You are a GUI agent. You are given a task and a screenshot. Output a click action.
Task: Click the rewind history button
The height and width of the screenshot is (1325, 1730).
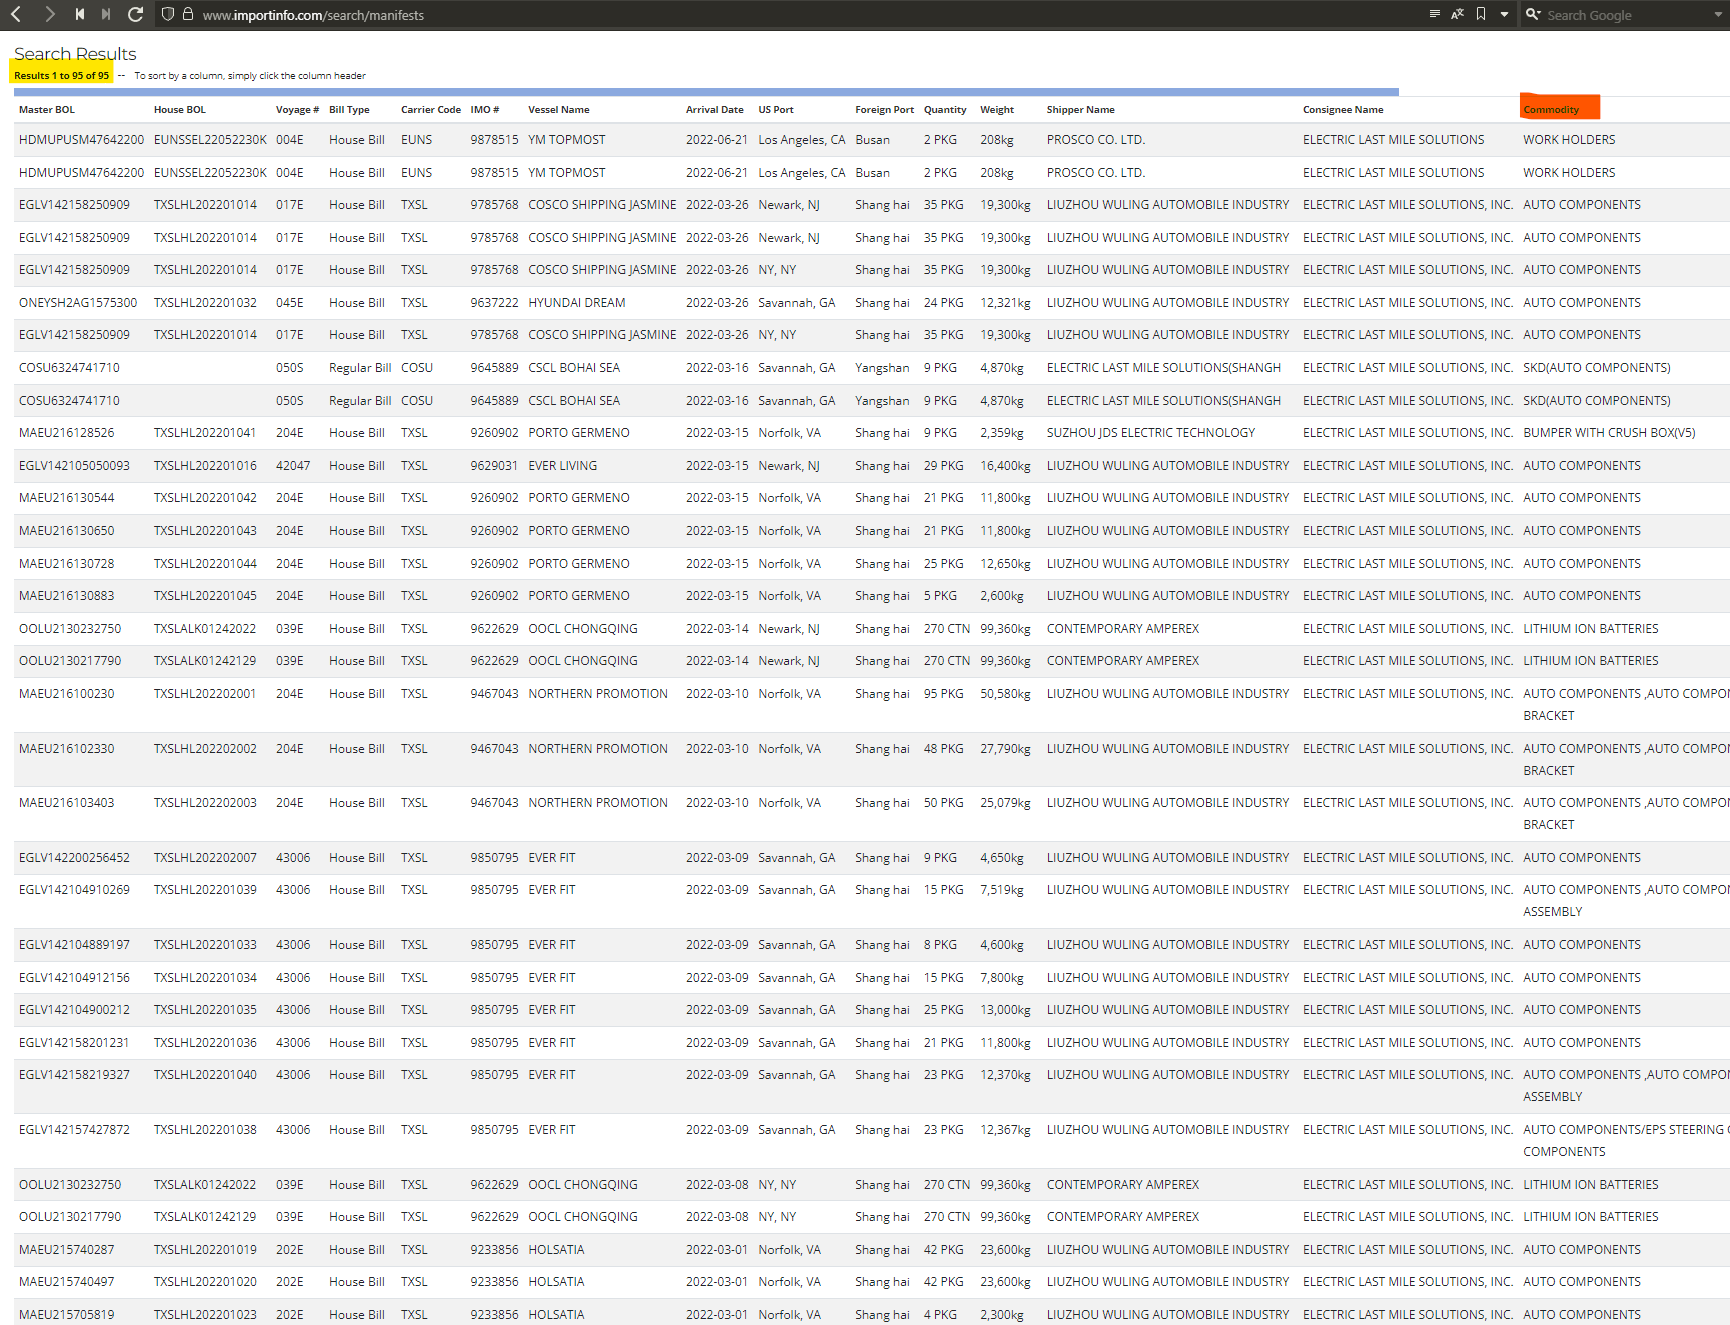click(x=79, y=14)
